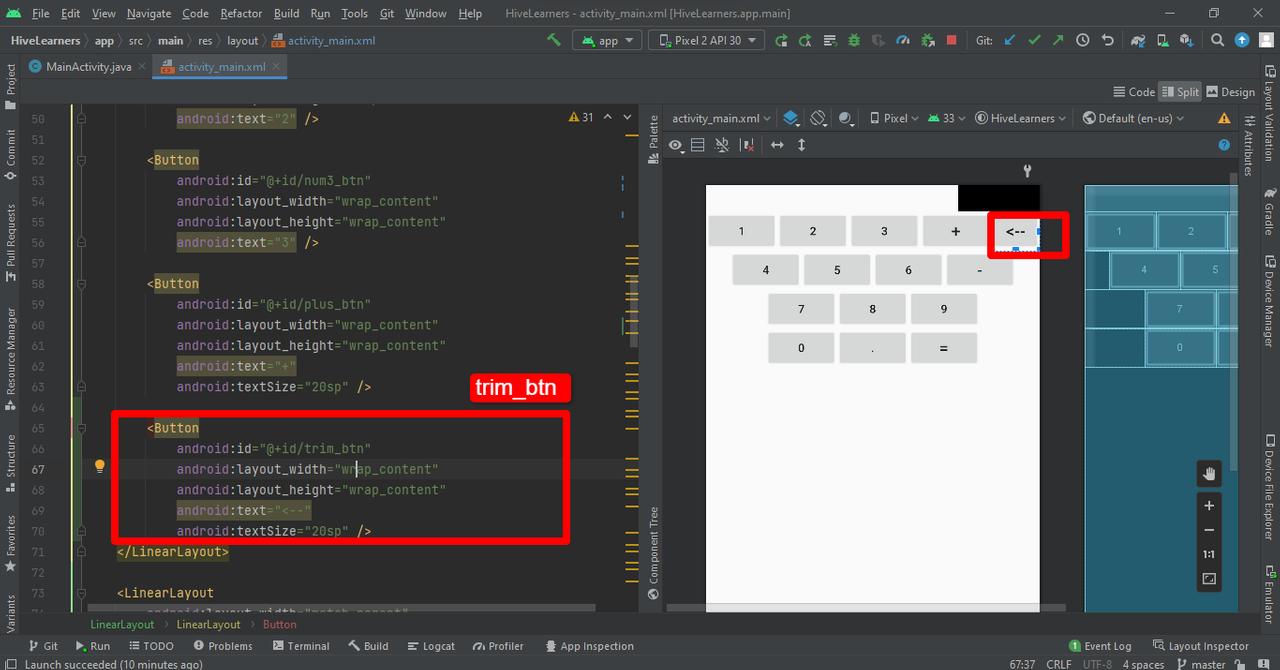The image size is (1280, 670).
Task: Open the Terminal tool window
Action: [x=300, y=646]
